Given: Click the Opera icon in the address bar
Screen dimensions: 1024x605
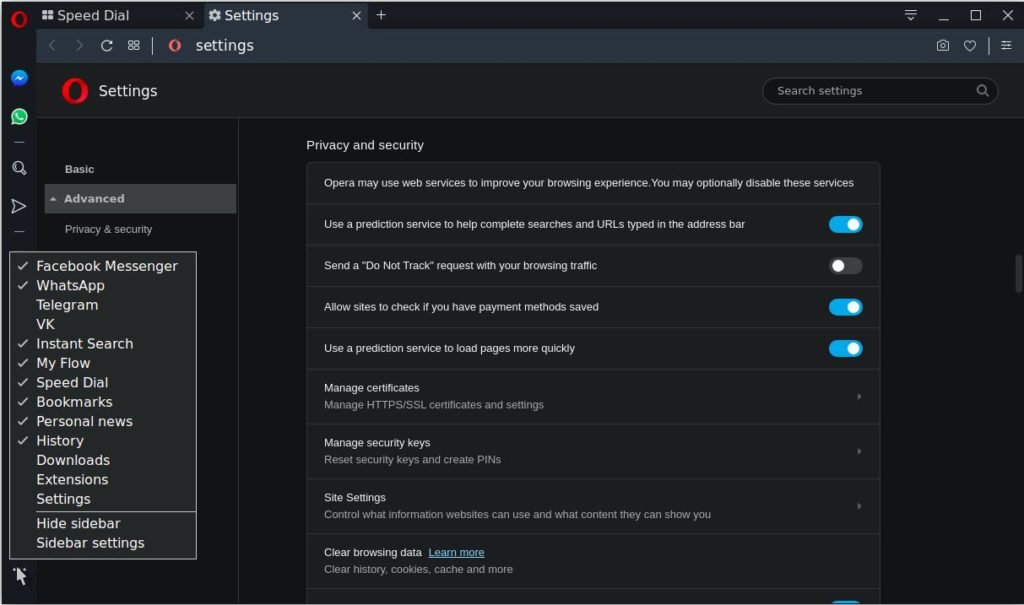Looking at the screenshot, I should coord(174,45).
